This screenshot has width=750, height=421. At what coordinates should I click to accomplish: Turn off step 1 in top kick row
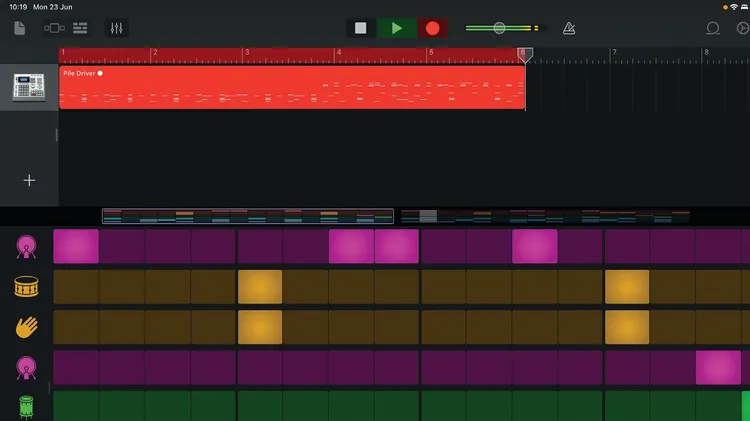click(76, 246)
